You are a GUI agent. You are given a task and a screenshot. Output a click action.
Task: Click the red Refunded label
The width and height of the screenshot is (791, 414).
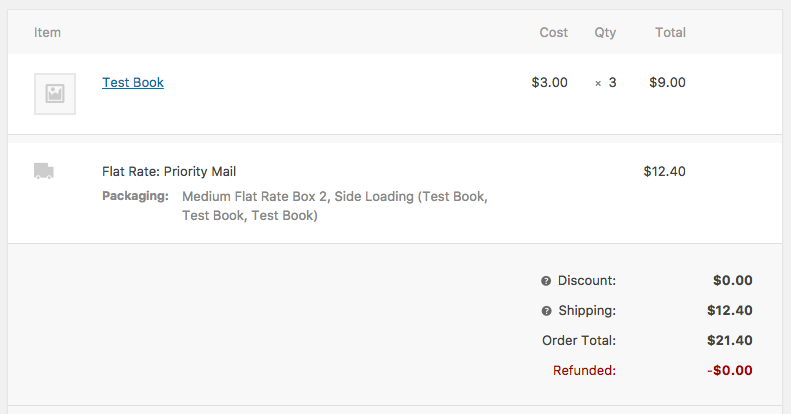[x=584, y=371]
